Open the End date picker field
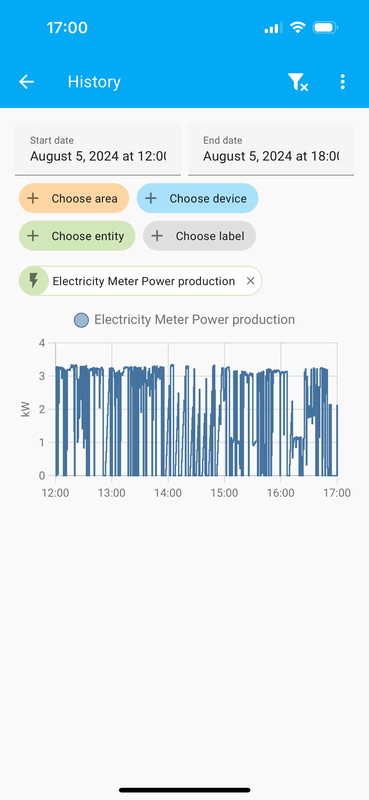The image size is (369, 800). click(271, 149)
